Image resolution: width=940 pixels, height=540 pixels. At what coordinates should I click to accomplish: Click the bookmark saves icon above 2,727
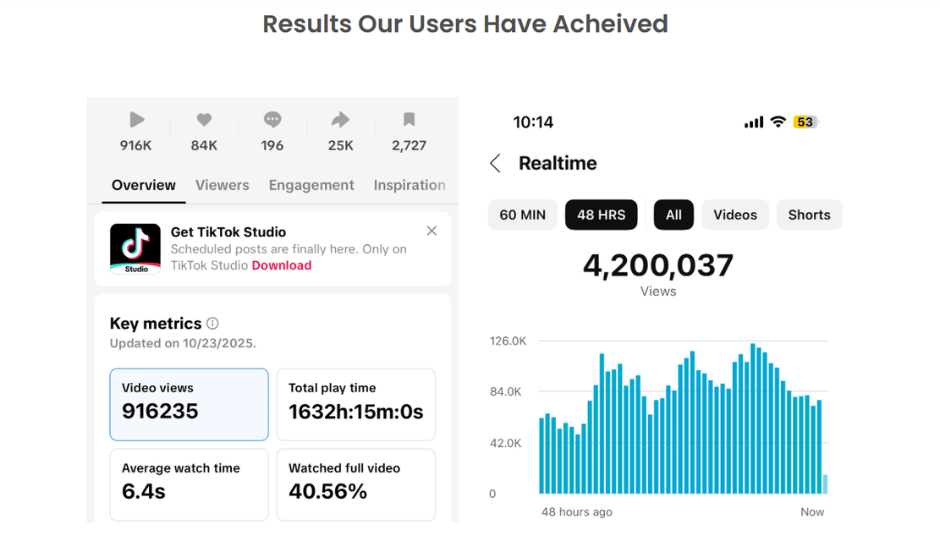[409, 119]
